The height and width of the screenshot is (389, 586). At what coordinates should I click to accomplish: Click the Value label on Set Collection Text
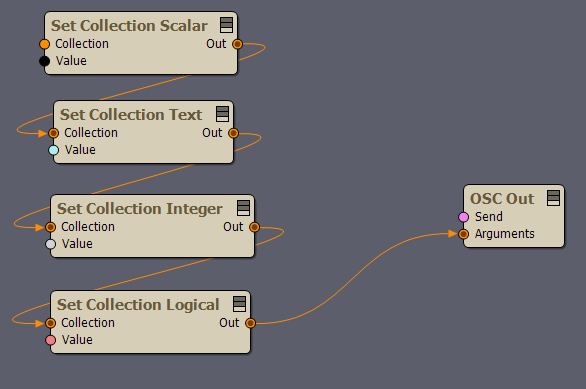[80, 150]
